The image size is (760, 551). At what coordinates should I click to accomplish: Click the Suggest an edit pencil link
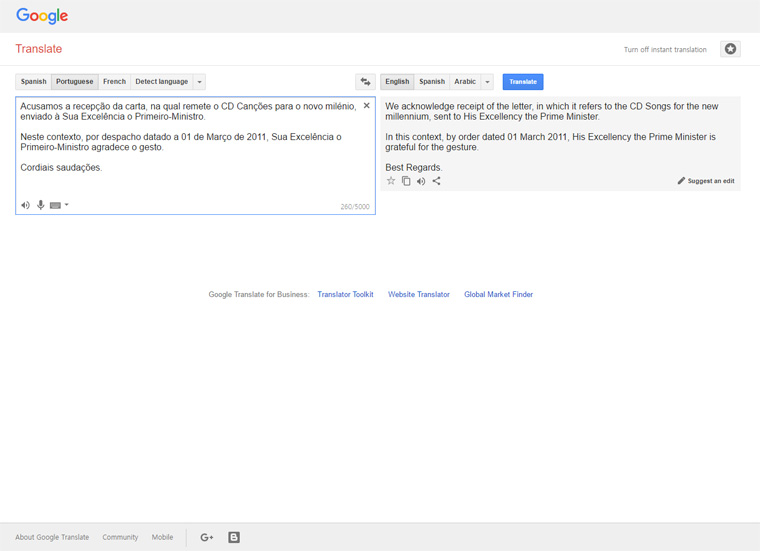pos(706,181)
